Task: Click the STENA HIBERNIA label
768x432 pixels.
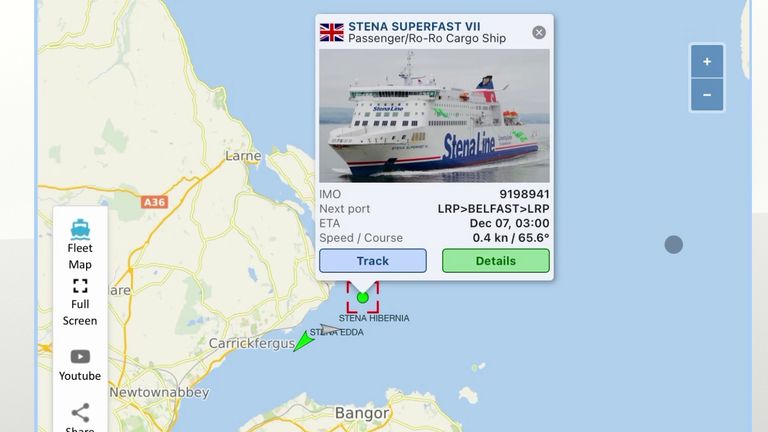Action: tap(374, 318)
